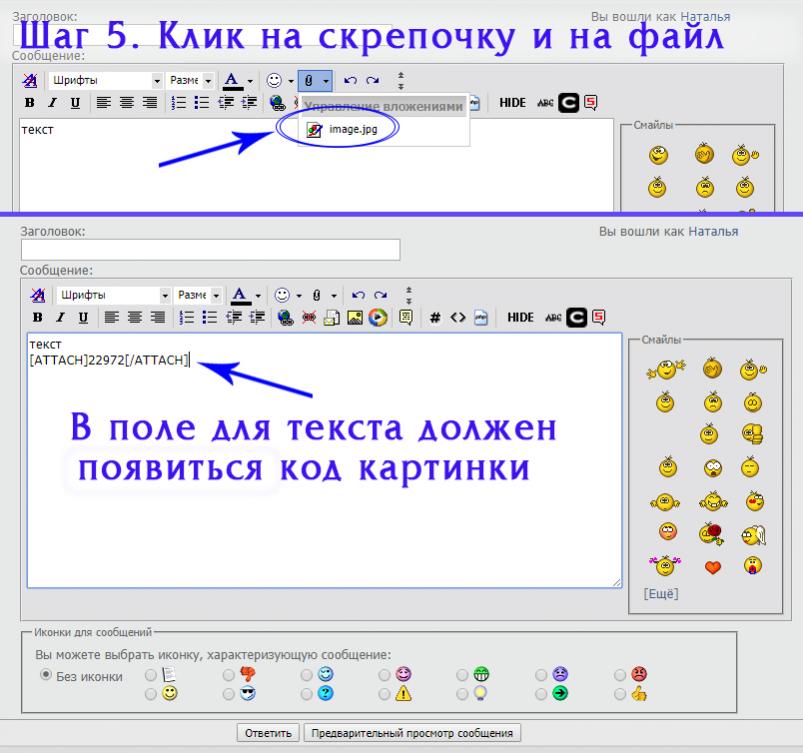Select the warning triangle message icon radio

pyautogui.click(x=385, y=693)
